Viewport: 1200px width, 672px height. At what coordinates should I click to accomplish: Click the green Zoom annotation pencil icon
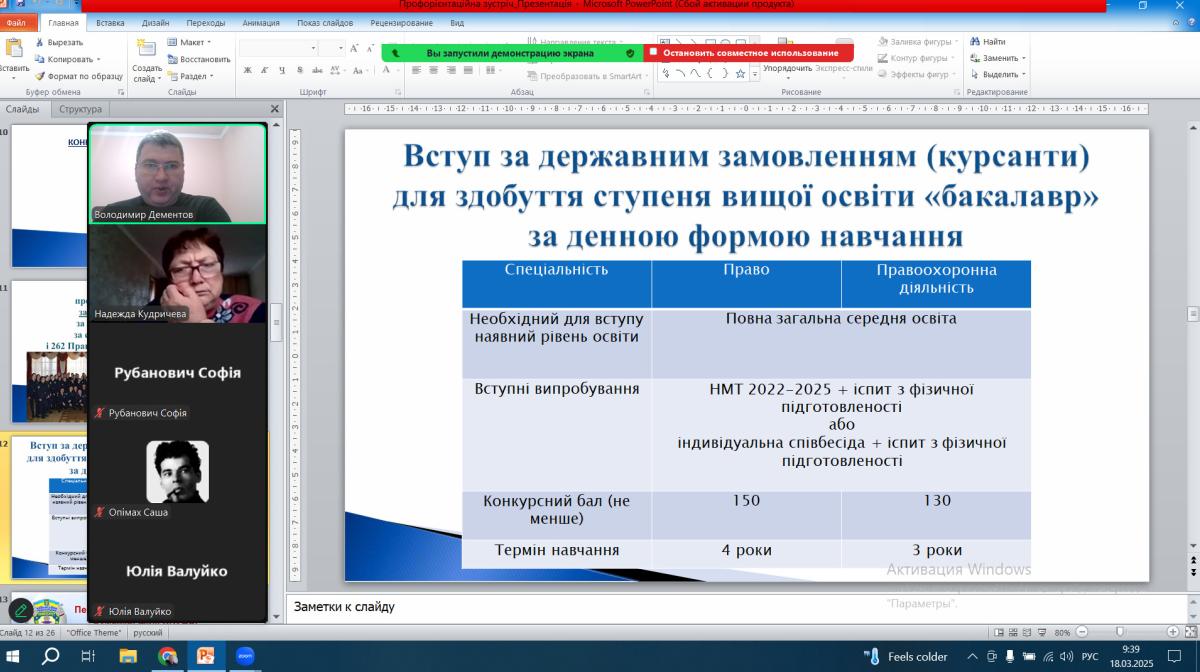click(x=20, y=610)
